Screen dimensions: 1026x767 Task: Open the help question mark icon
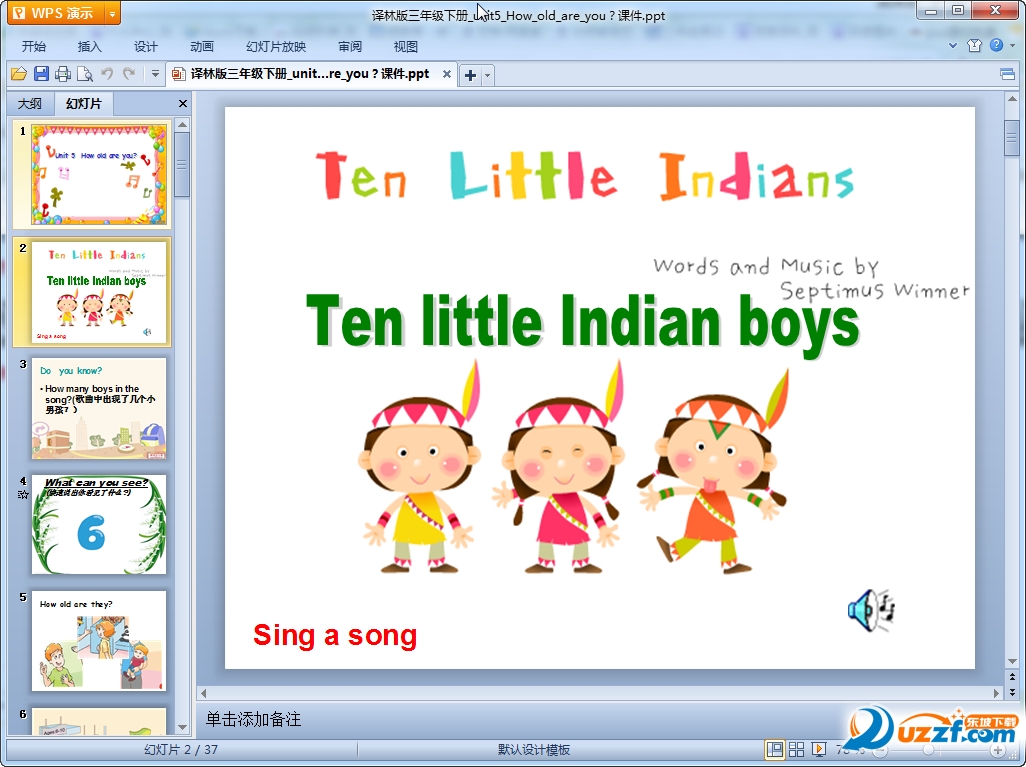996,45
